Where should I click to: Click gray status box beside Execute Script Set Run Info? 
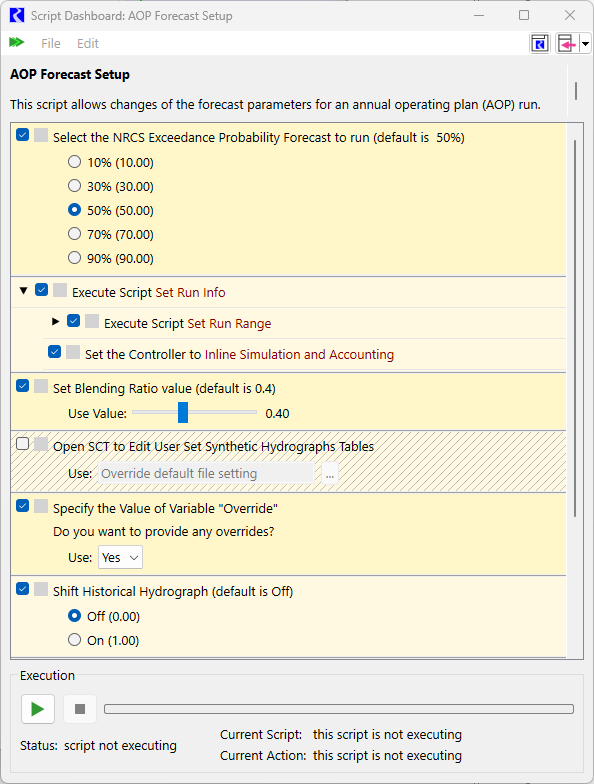click(x=60, y=290)
